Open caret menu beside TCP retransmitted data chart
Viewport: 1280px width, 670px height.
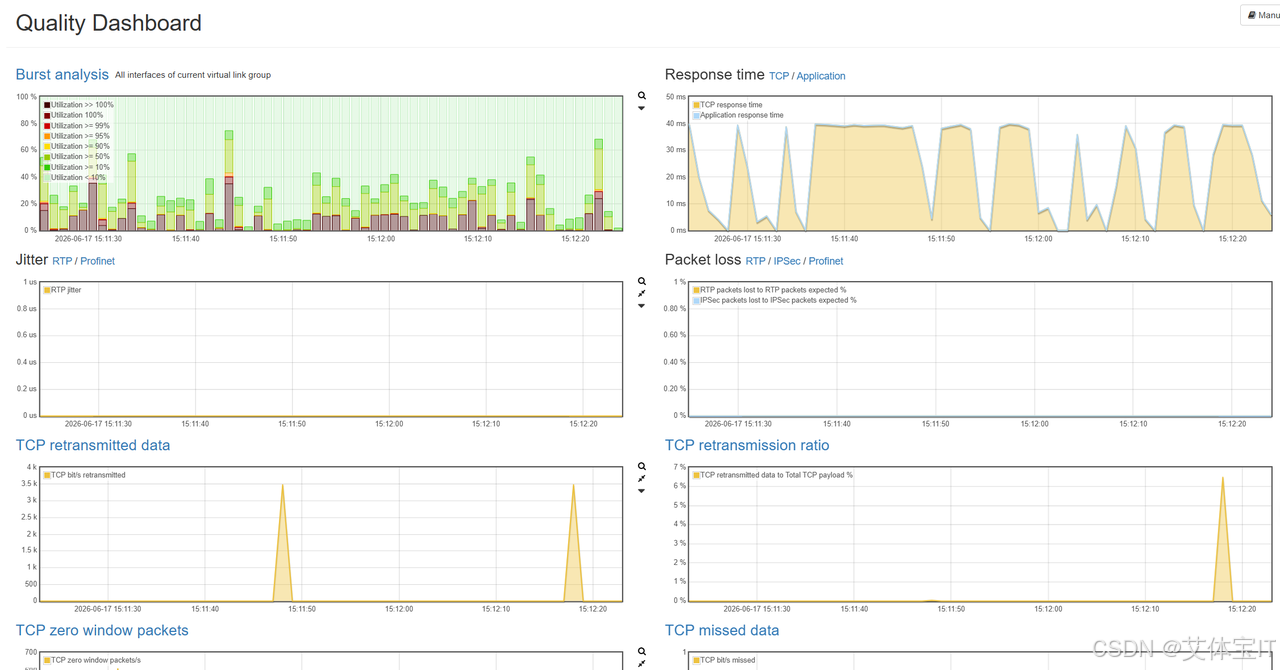tap(642, 491)
